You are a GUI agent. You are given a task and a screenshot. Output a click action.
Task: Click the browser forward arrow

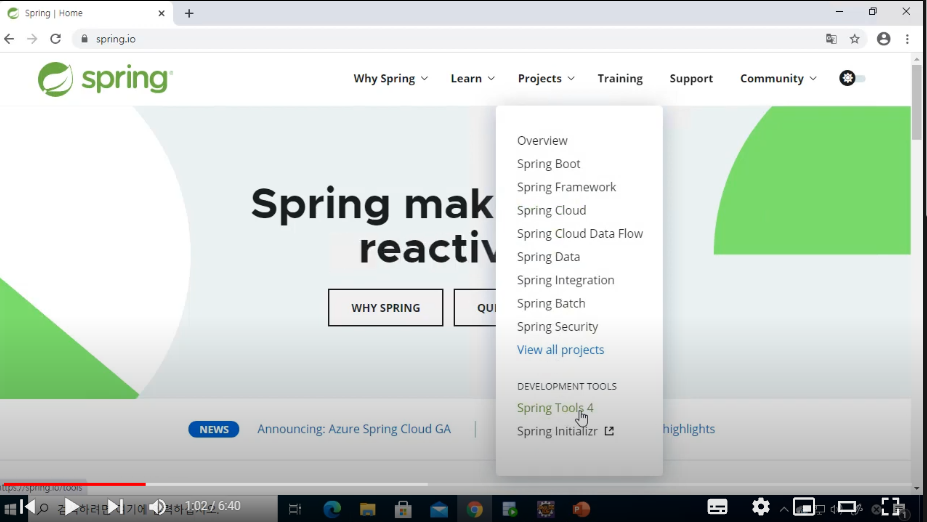[x=32, y=39]
